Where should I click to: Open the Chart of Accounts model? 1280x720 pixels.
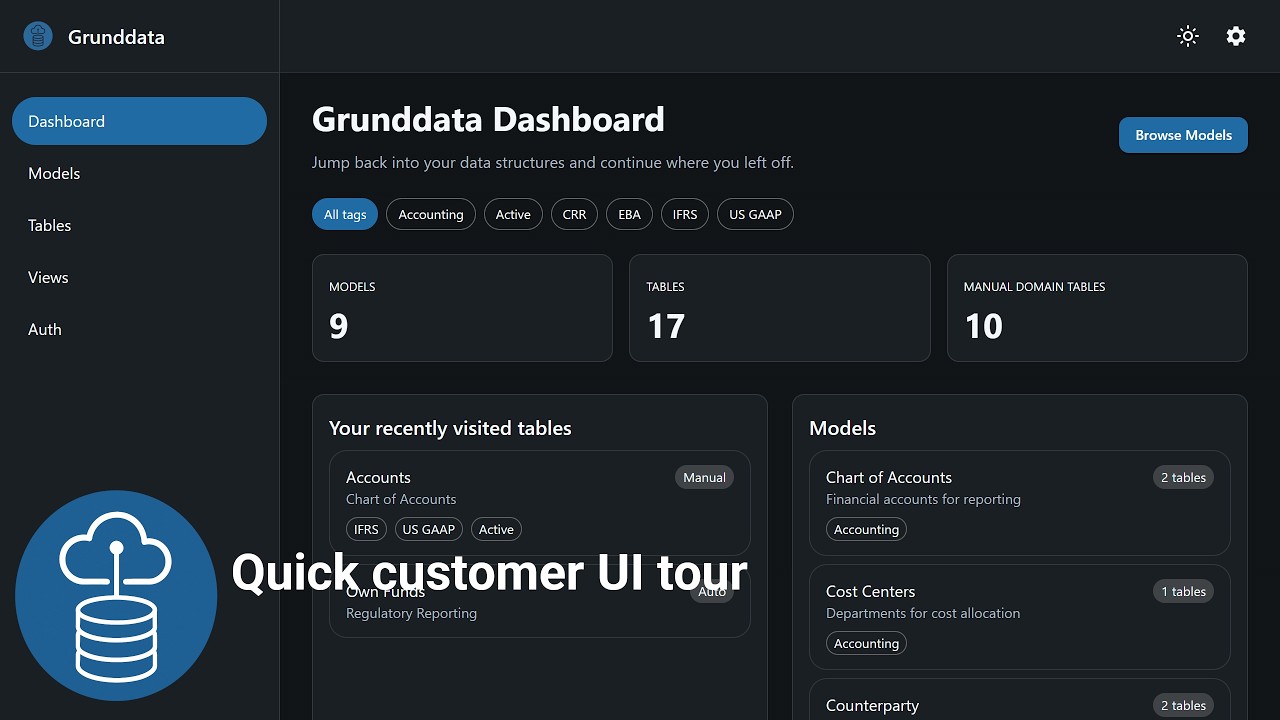1020,503
